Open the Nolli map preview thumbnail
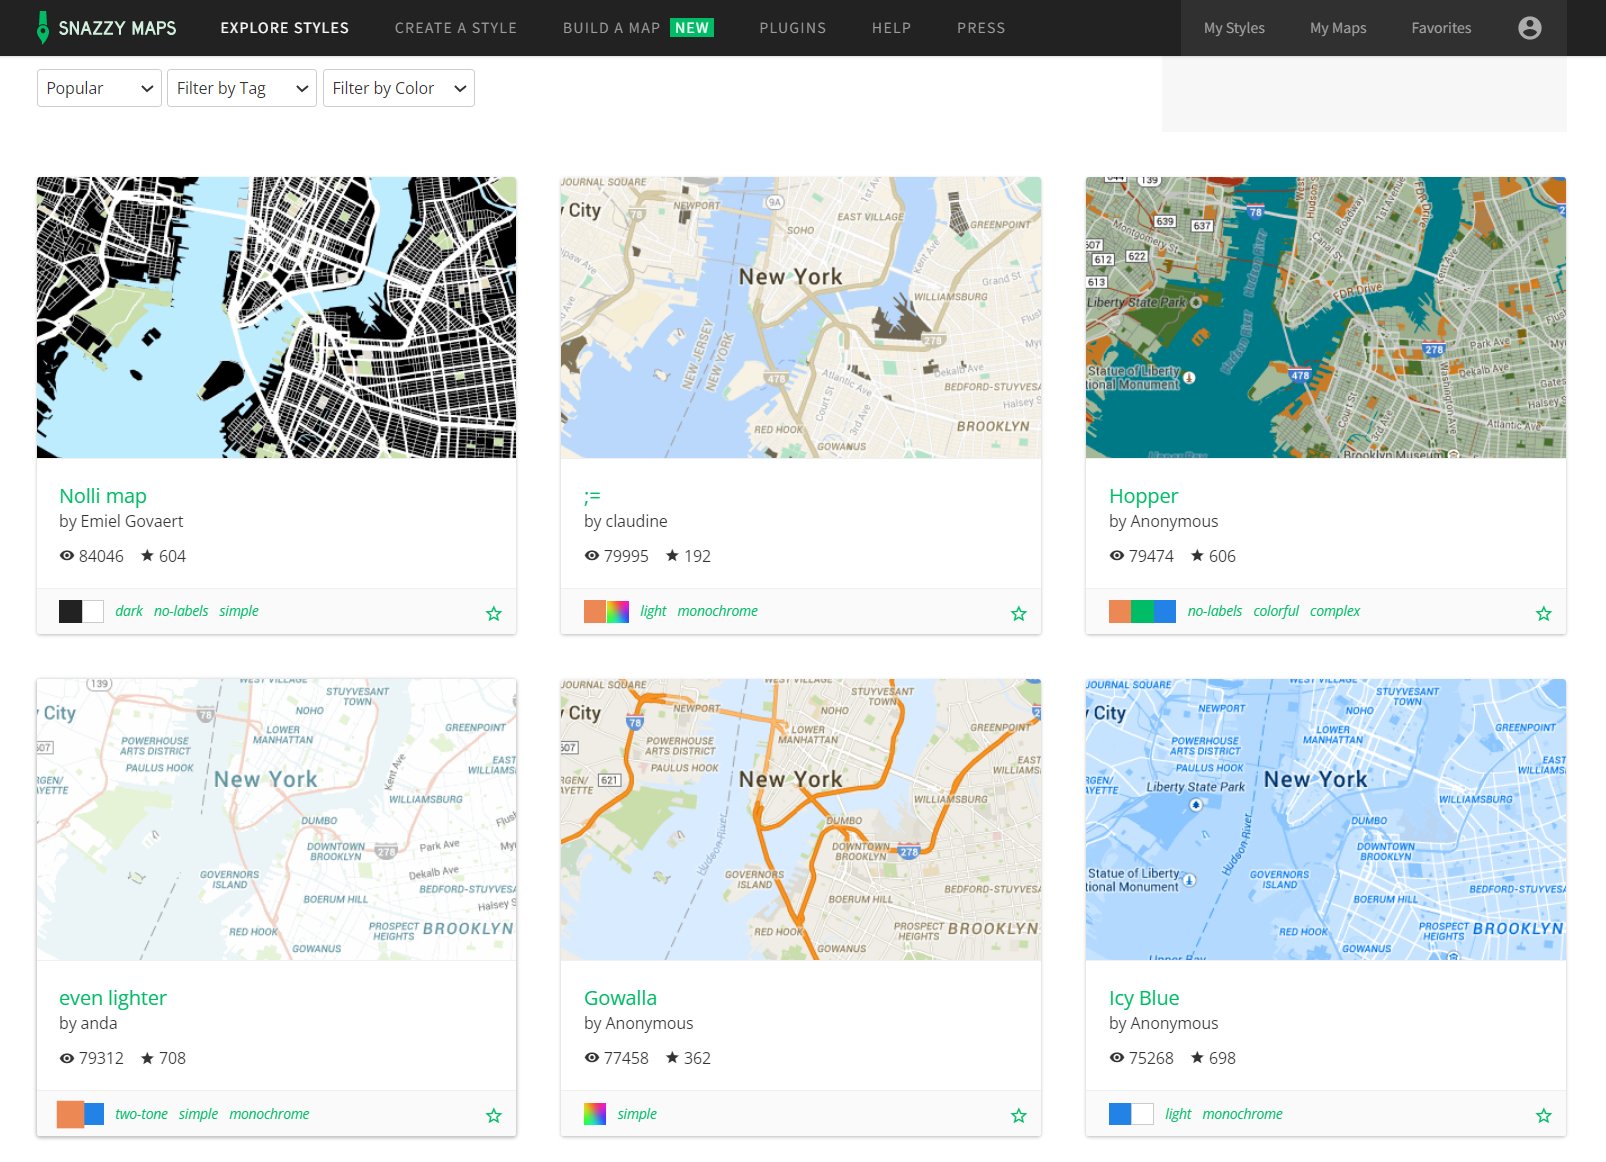 coord(277,318)
